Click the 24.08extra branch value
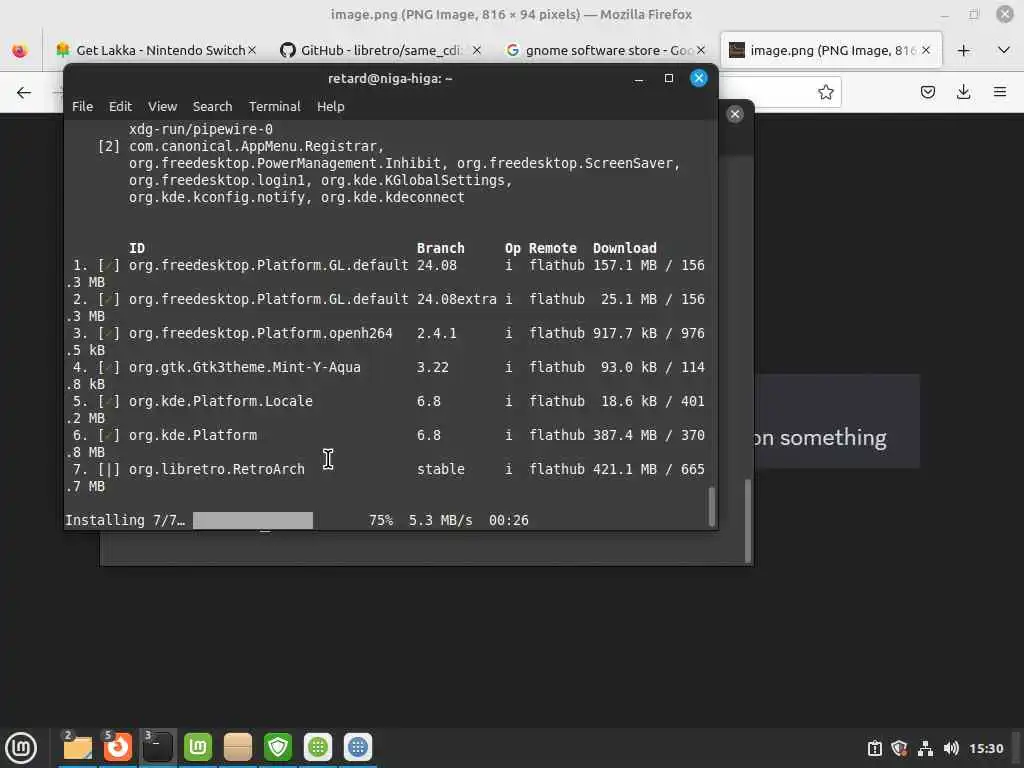This screenshot has height=768, width=1024. coord(456,300)
